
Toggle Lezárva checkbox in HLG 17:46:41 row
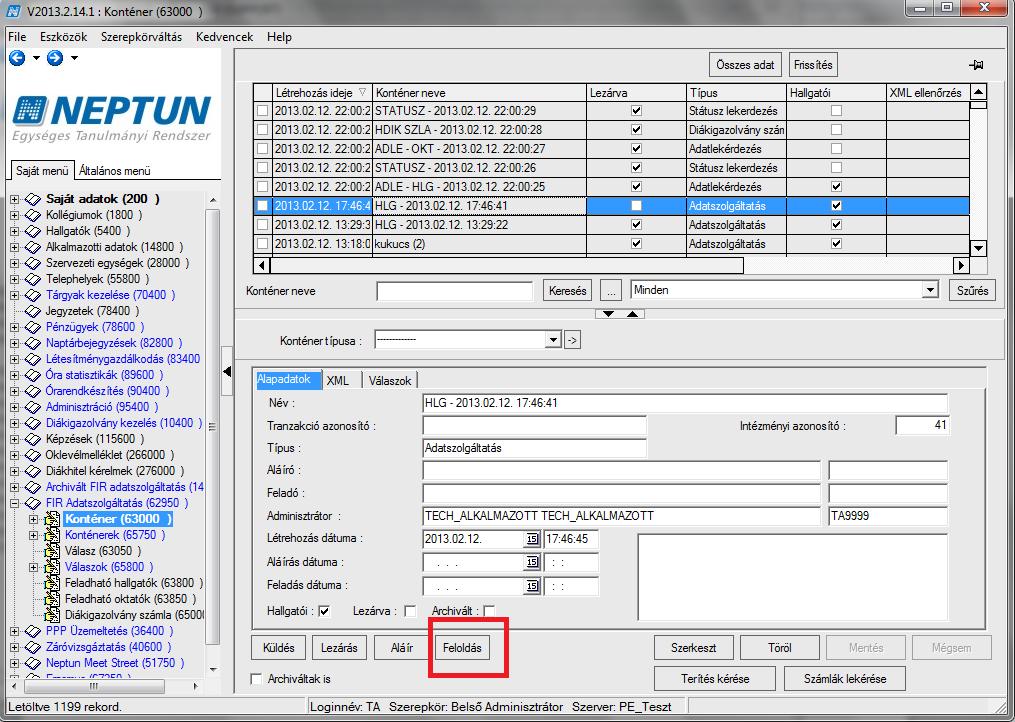[x=636, y=206]
